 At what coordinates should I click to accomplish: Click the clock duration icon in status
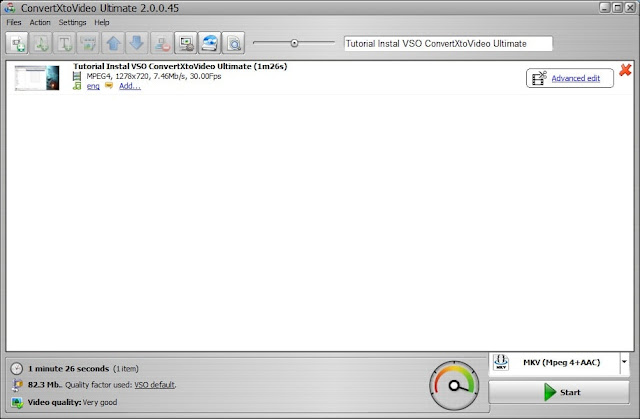pos(16,368)
